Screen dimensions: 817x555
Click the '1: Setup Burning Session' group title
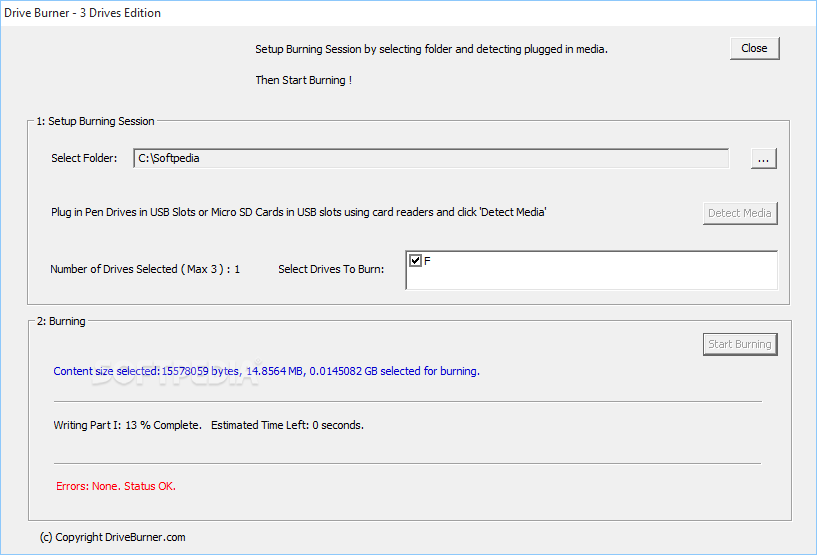(x=95, y=121)
